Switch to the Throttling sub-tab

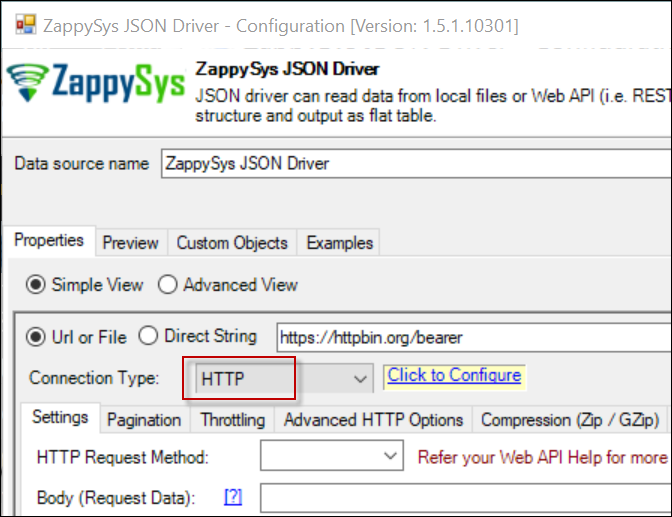233,420
